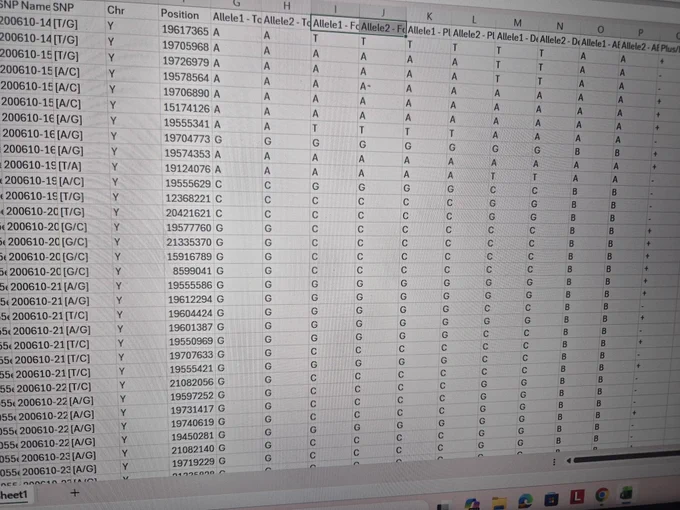The height and width of the screenshot is (510, 680).
Task: Select the cell with position 21335370
Action: [x=190, y=242]
